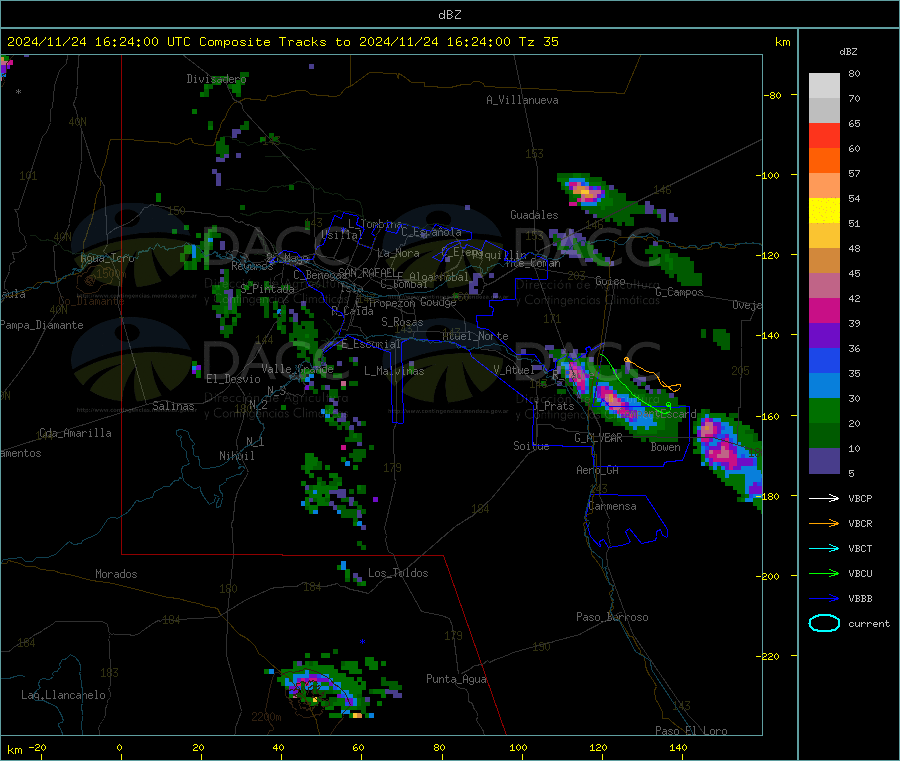900x761 pixels.
Task: Click the orange storm track east of V_Atuel
Action: point(654,376)
